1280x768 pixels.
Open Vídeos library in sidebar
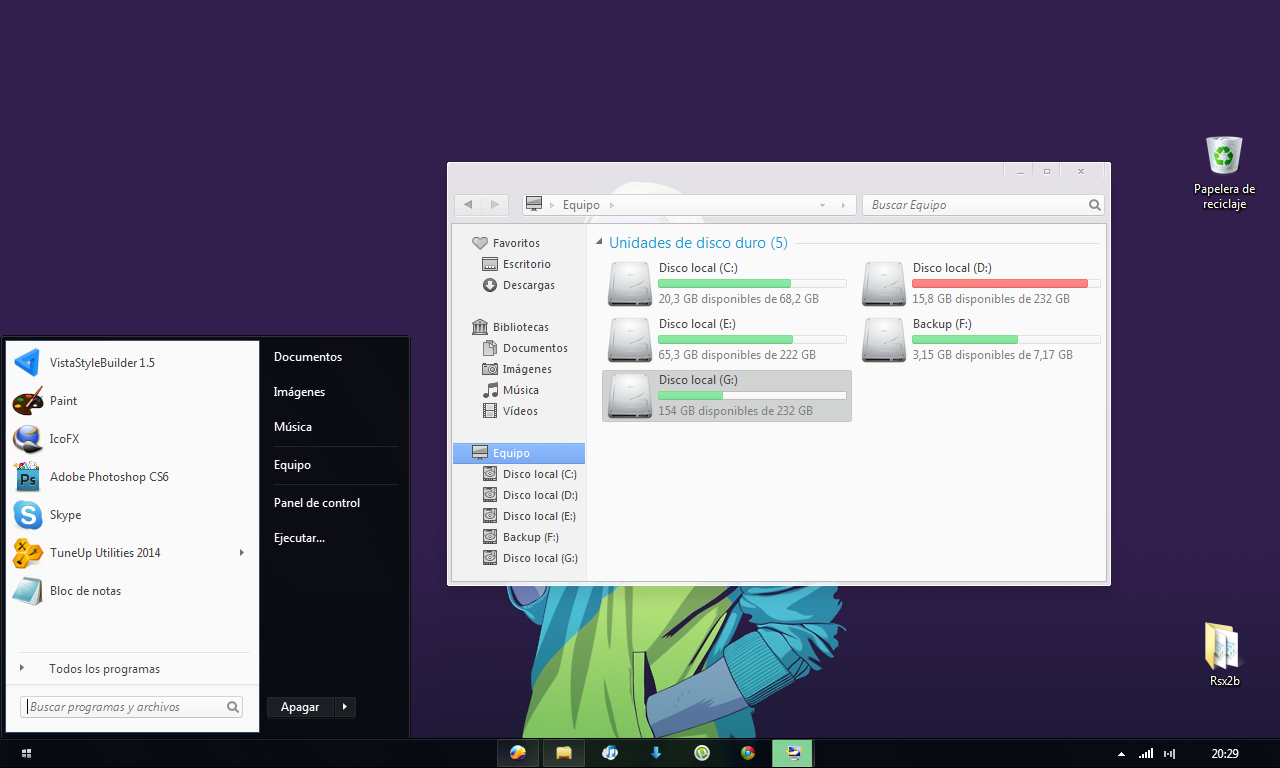point(520,411)
